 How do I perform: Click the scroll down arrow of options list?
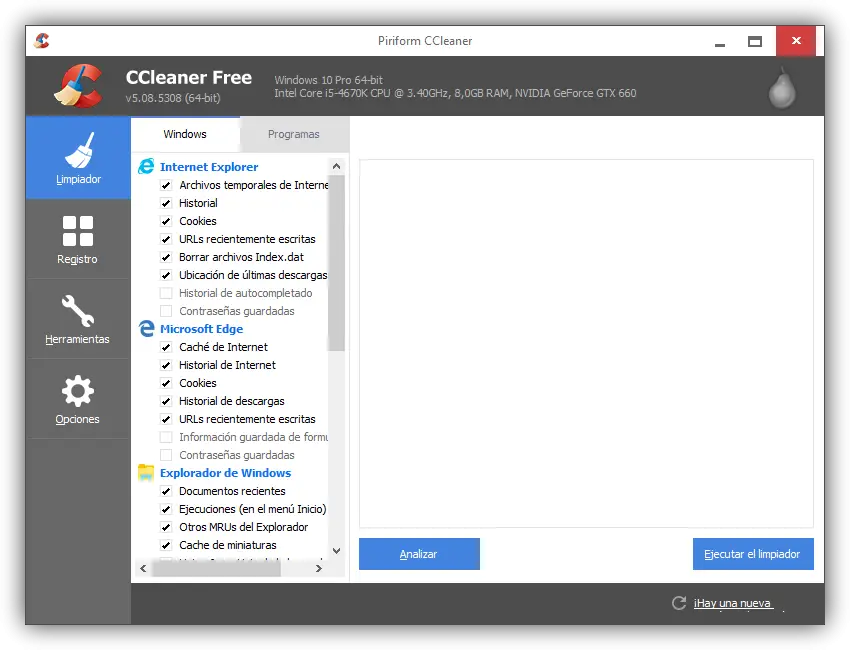click(336, 551)
